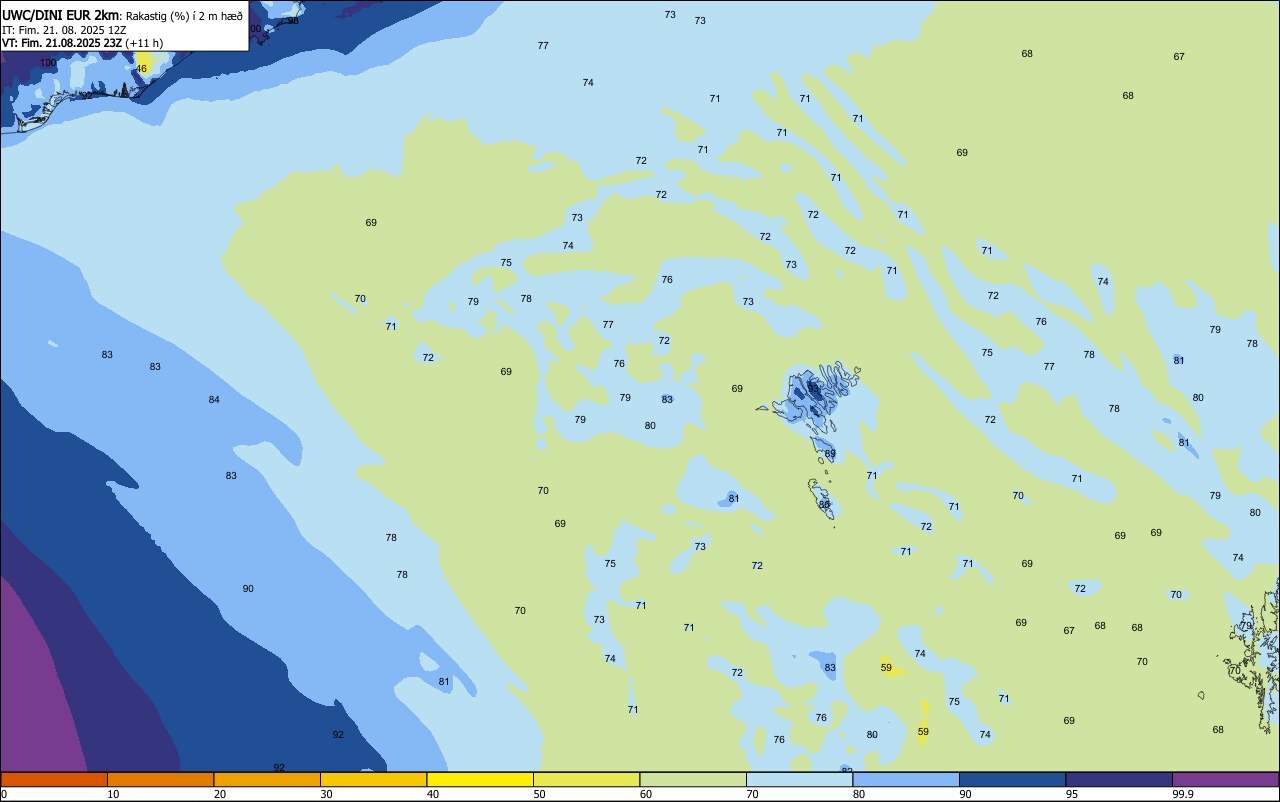
Task: Click the '84' humidity value on the map
Action: point(214,400)
